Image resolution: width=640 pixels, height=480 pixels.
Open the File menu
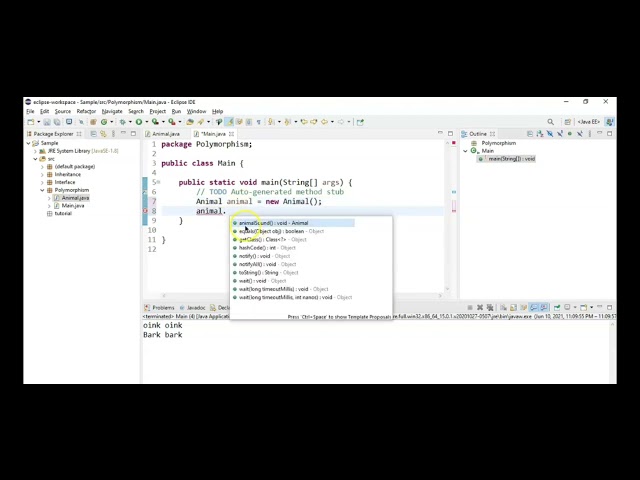(30, 111)
